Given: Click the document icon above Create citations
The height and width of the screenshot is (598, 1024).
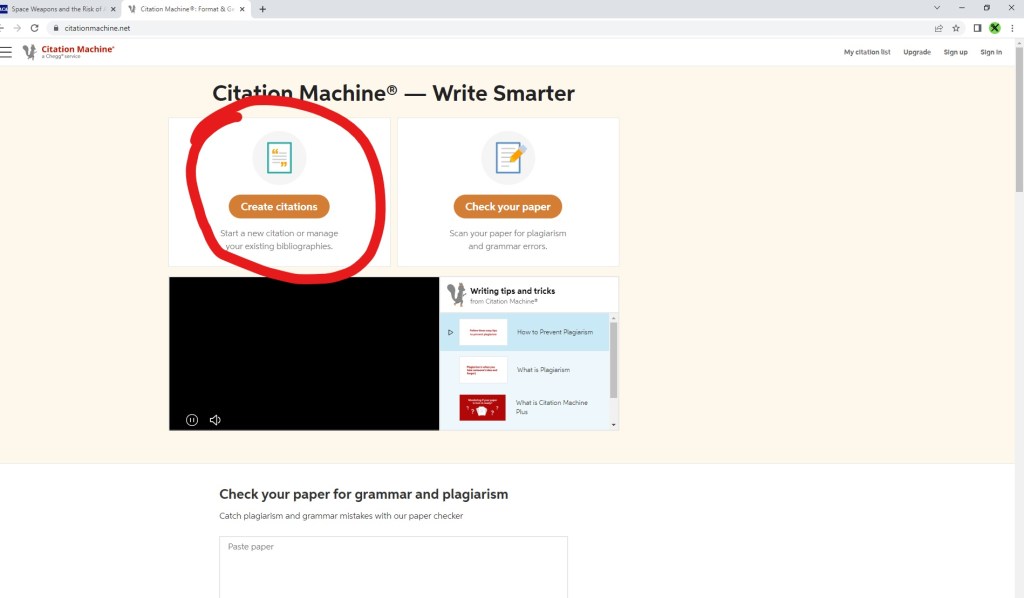Looking at the screenshot, I should coord(279,158).
